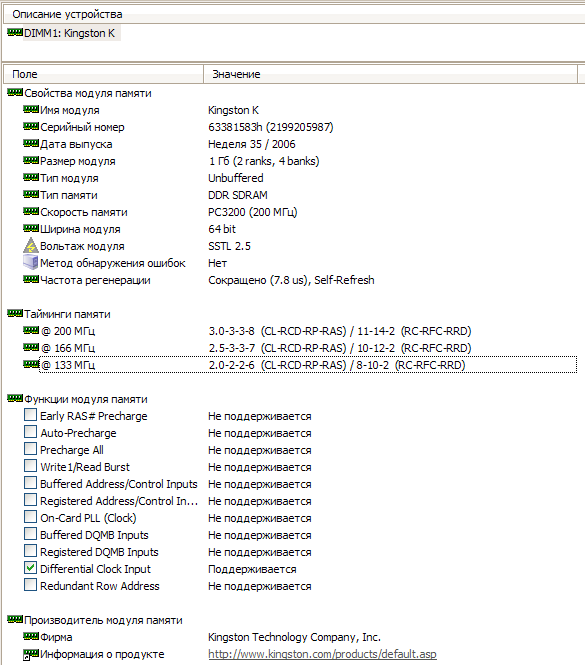Toggle the Differential Clock Input checkbox
Image resolution: width=585 pixels, height=665 pixels.
(x=30, y=567)
